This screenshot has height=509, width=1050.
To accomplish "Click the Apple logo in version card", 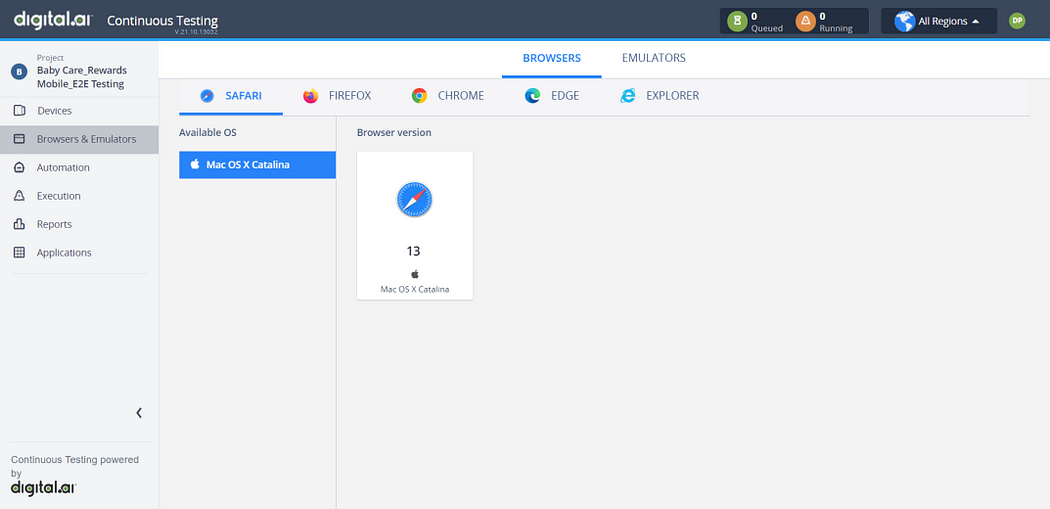I will coord(415,274).
